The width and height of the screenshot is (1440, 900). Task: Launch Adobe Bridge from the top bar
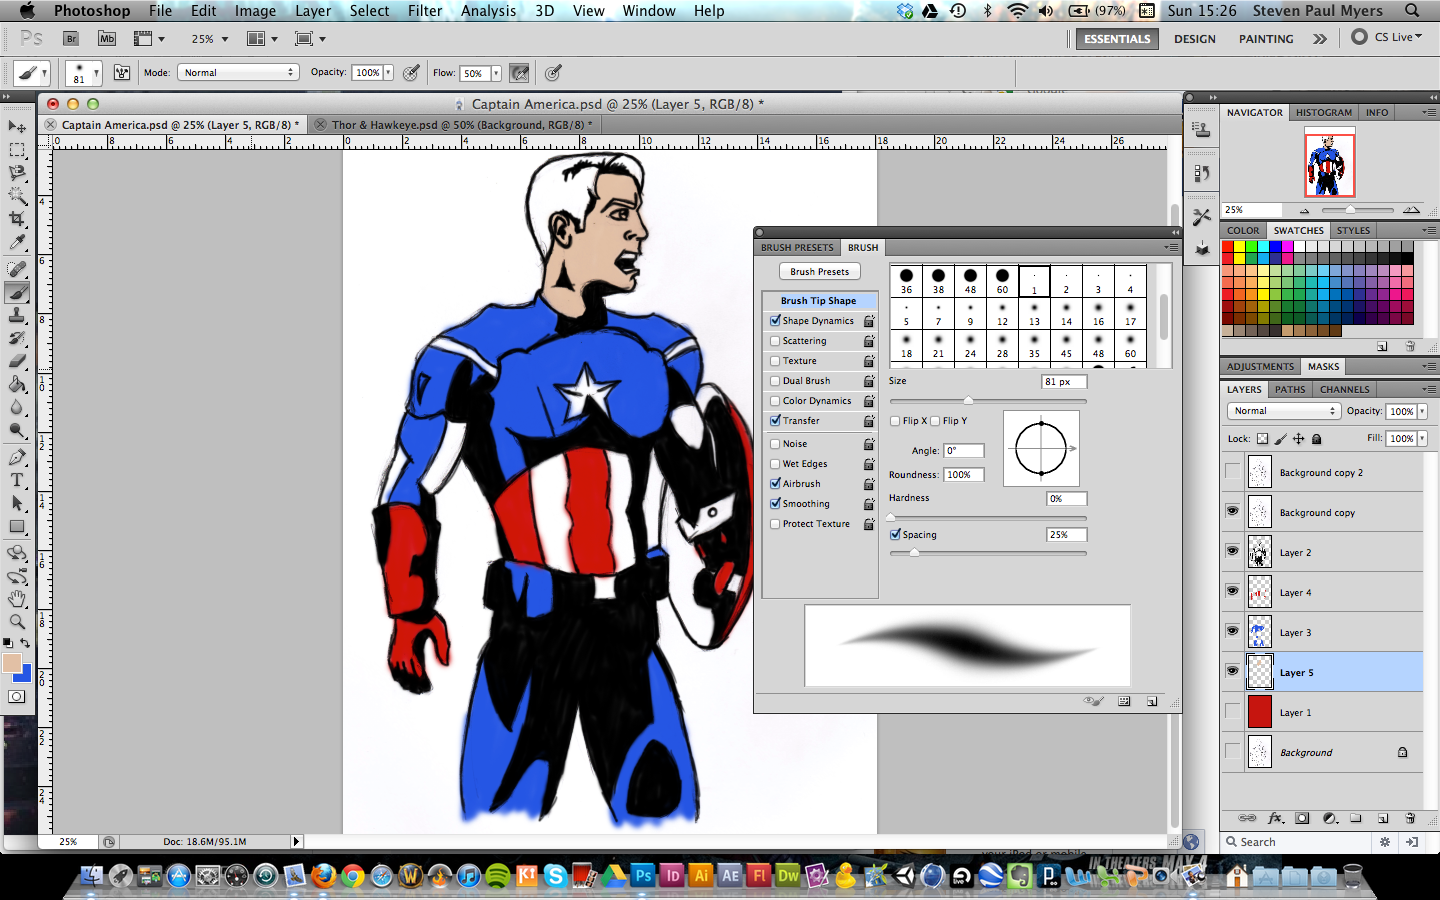point(71,39)
